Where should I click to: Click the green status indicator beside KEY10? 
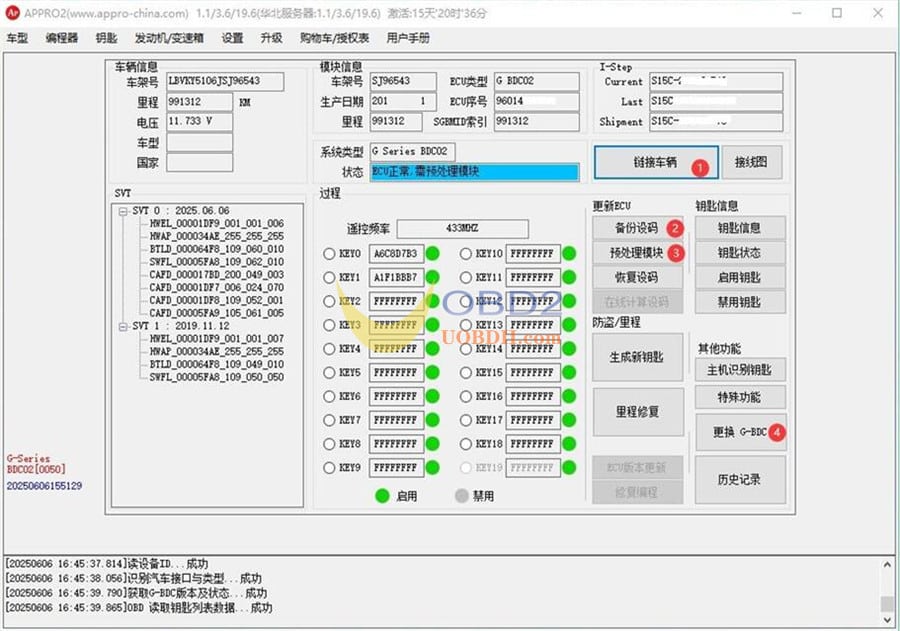[x=569, y=253]
